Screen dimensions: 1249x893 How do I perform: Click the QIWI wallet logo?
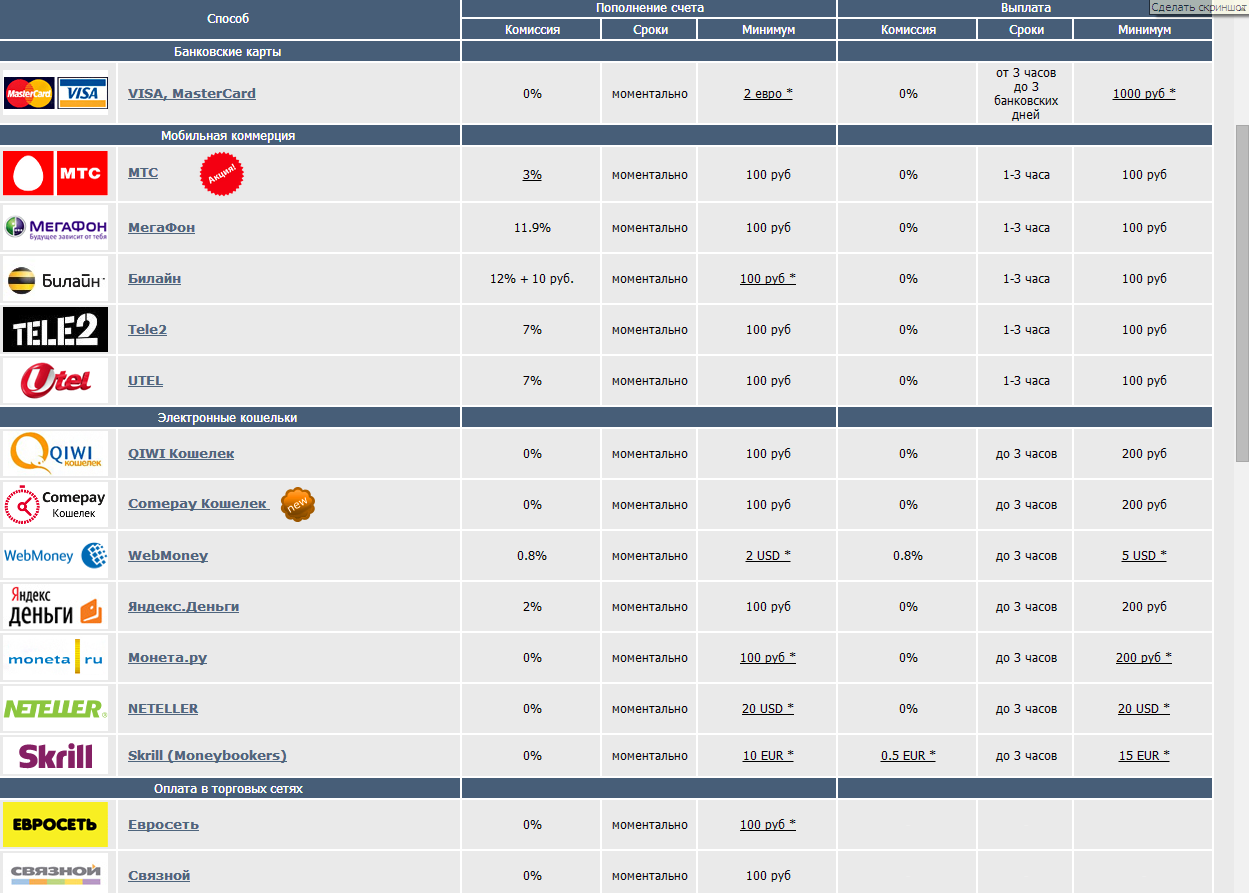coord(55,454)
